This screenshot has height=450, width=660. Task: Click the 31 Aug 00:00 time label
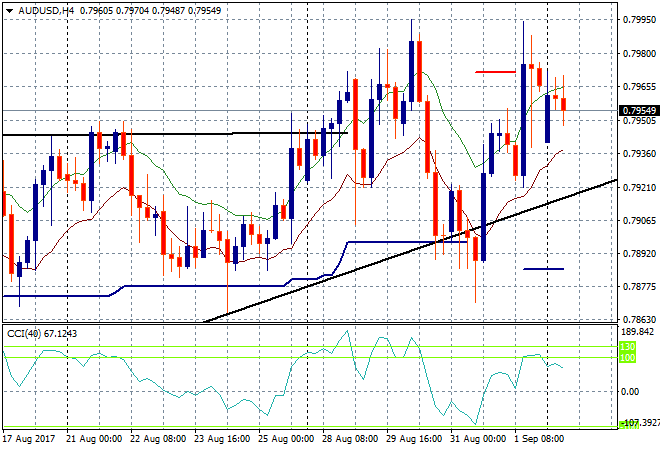coord(478,439)
